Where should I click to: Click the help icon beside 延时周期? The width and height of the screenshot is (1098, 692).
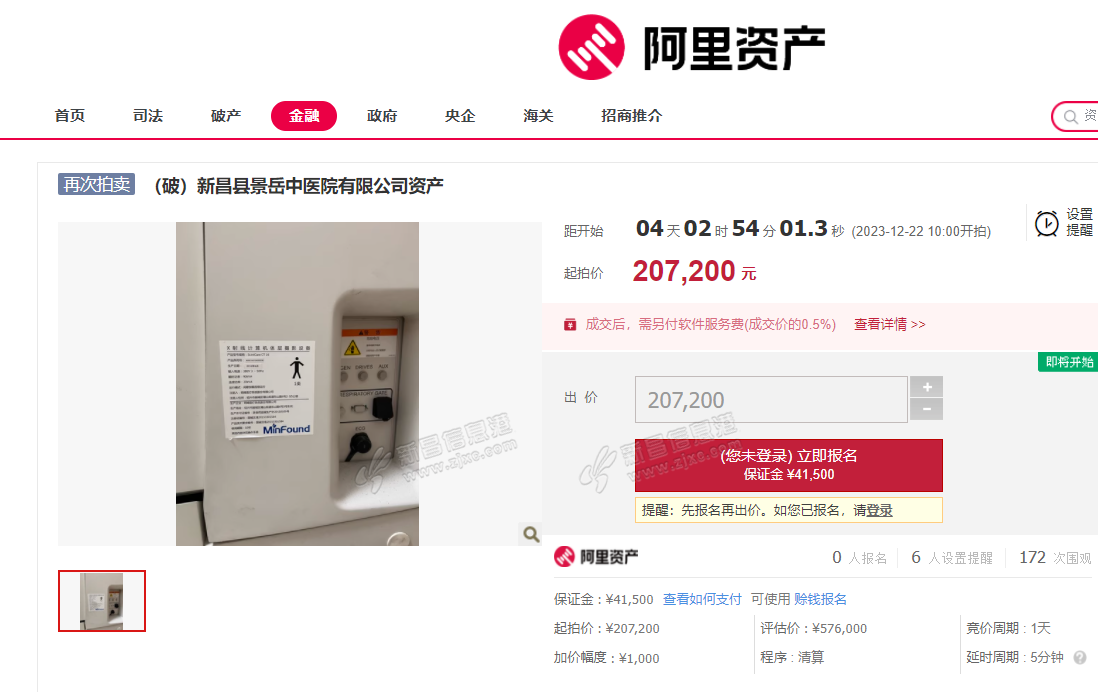tap(1080, 658)
